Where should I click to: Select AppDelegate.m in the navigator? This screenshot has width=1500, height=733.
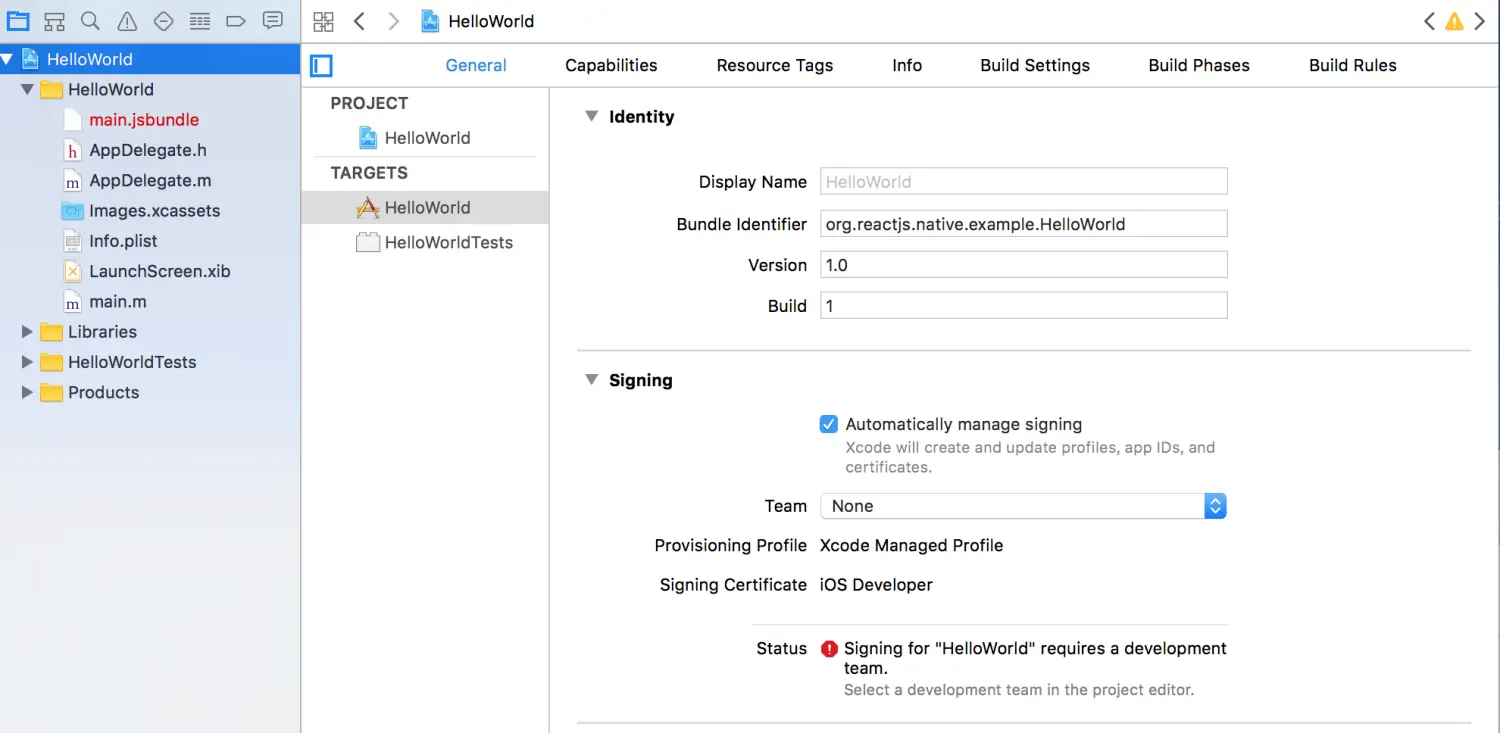(x=150, y=180)
